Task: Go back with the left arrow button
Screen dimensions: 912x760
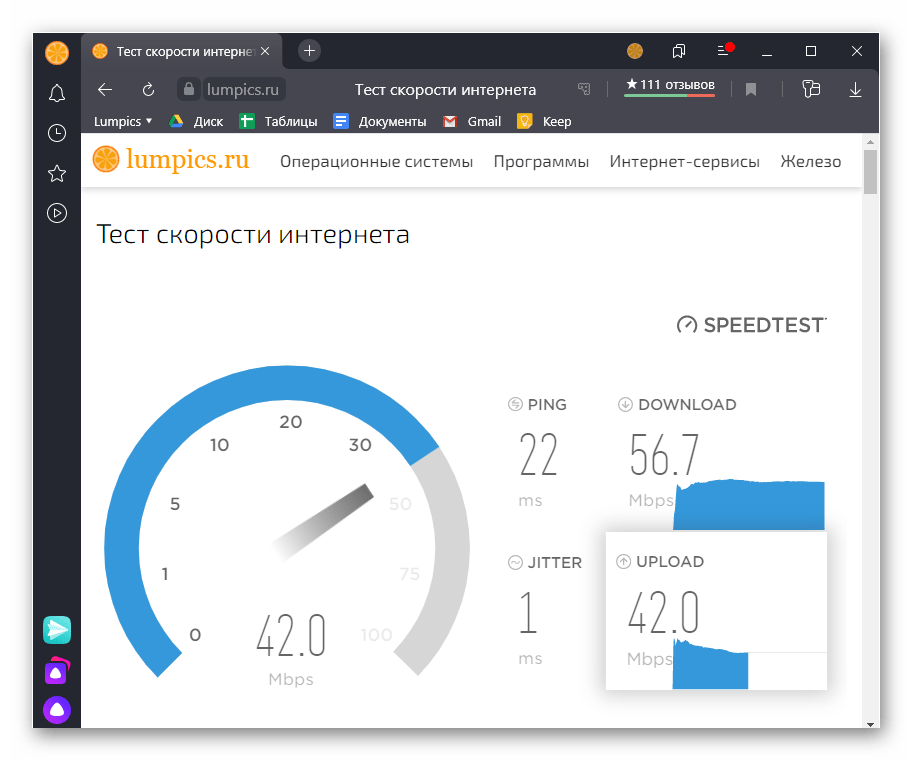Action: [x=105, y=90]
